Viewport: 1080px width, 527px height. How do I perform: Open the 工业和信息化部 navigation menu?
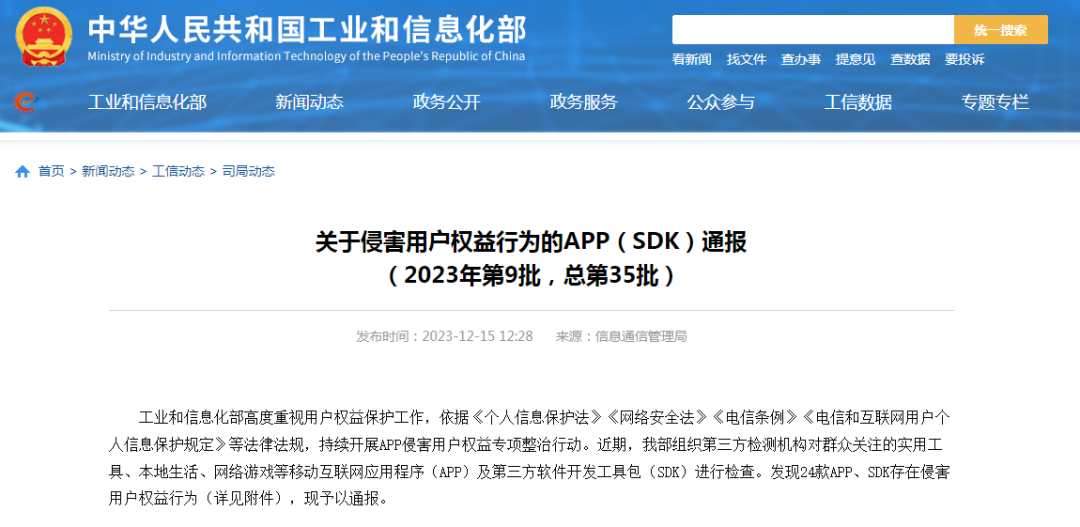pyautogui.click(x=147, y=102)
